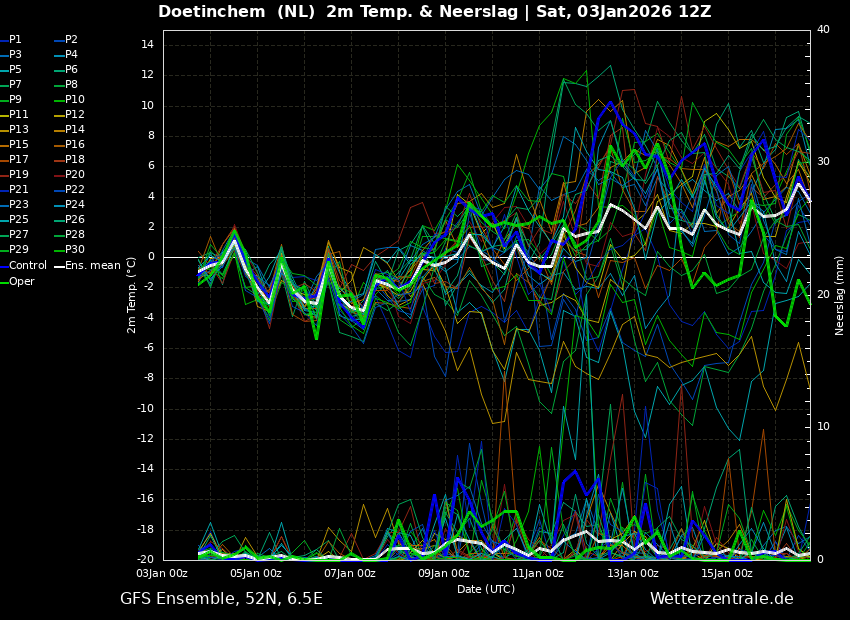Viewport: 850px width, 620px height.
Task: Click the Ens. mean legend entry
Action: [x=88, y=266]
